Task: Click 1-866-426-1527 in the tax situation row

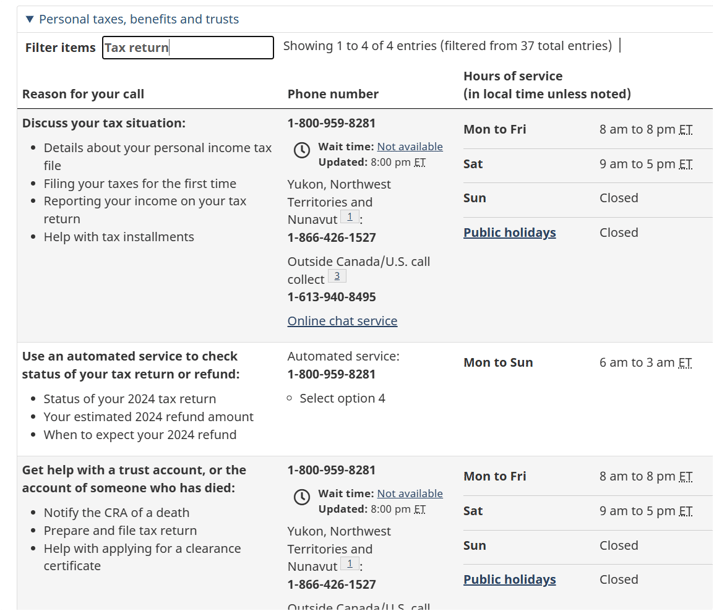Action: pyautogui.click(x=331, y=238)
